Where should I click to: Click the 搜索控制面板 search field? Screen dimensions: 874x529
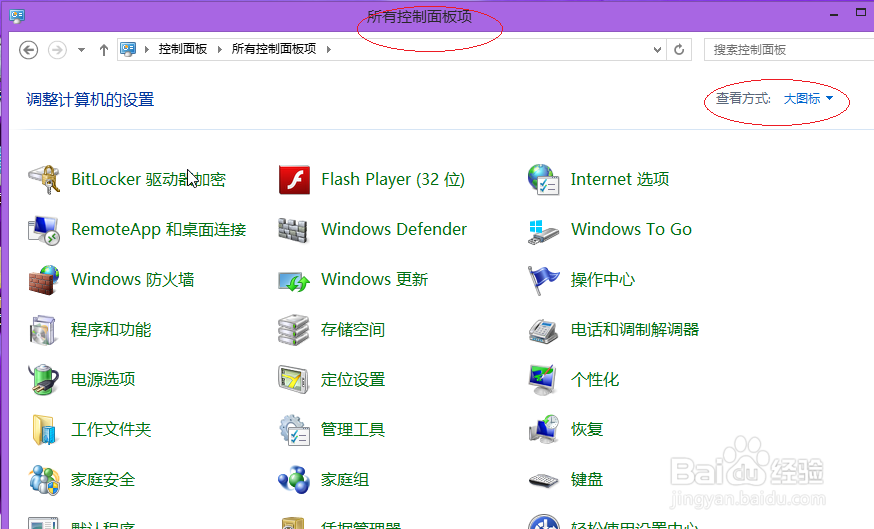pyautogui.click(x=789, y=50)
